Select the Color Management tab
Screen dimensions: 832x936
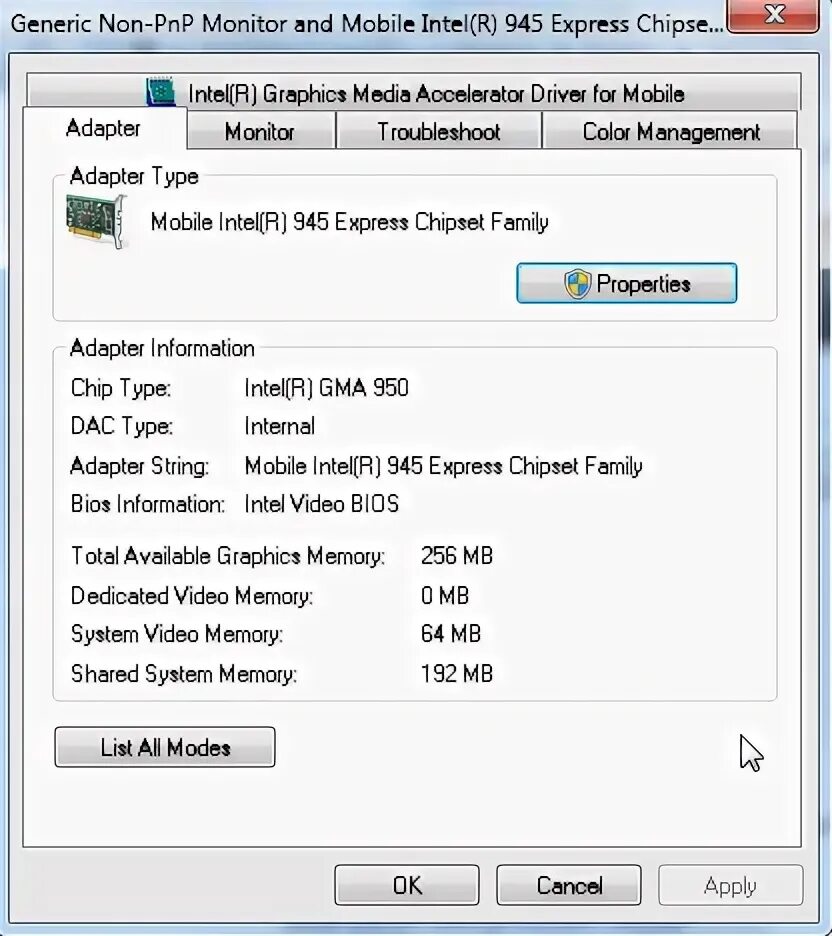670,131
